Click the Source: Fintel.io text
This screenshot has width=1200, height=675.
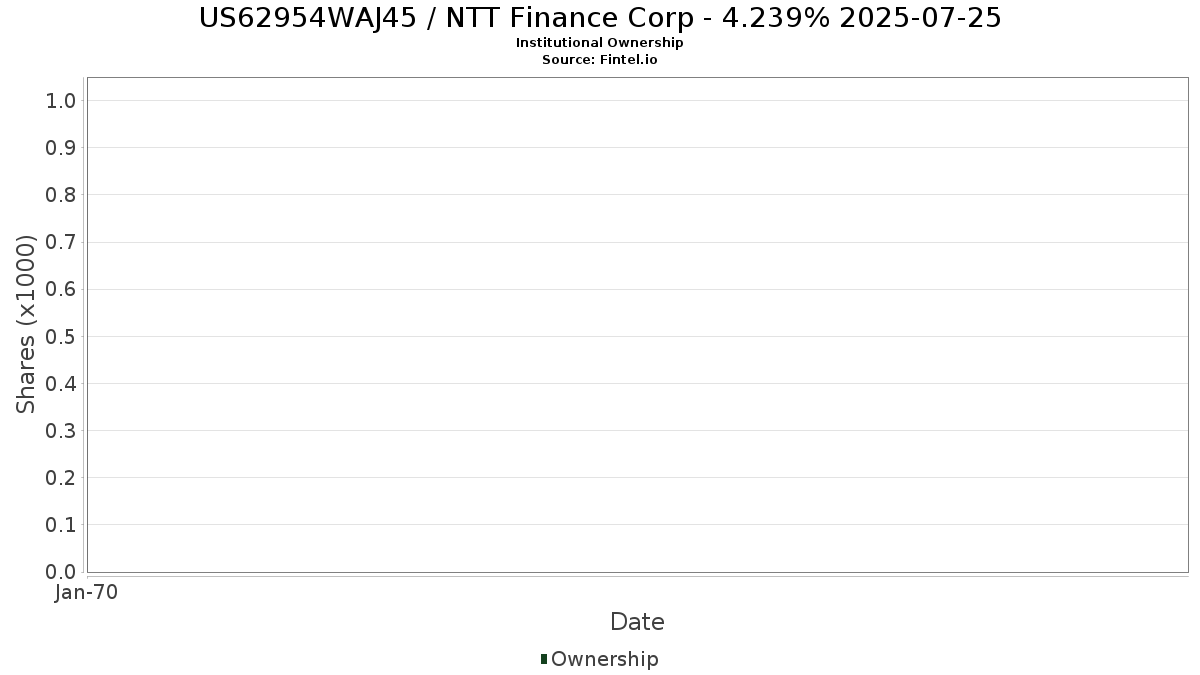click(600, 60)
